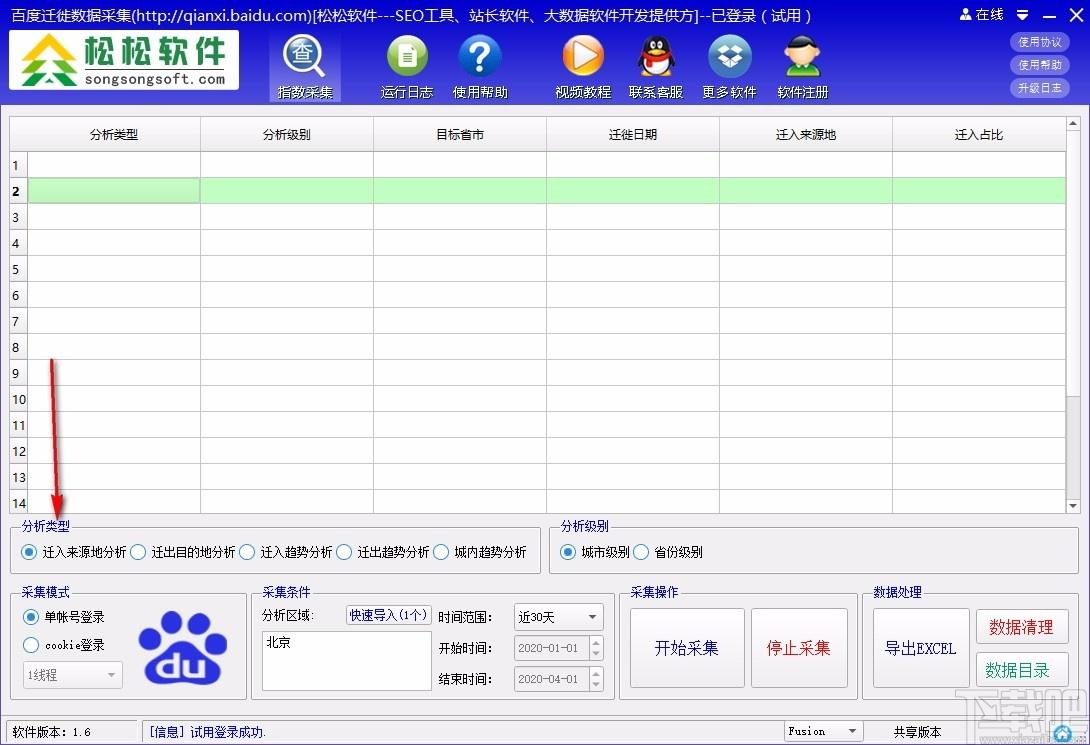Viewport: 1090px width, 745px height.
Task: Click 快速导入(1个) button
Action: click(x=389, y=615)
